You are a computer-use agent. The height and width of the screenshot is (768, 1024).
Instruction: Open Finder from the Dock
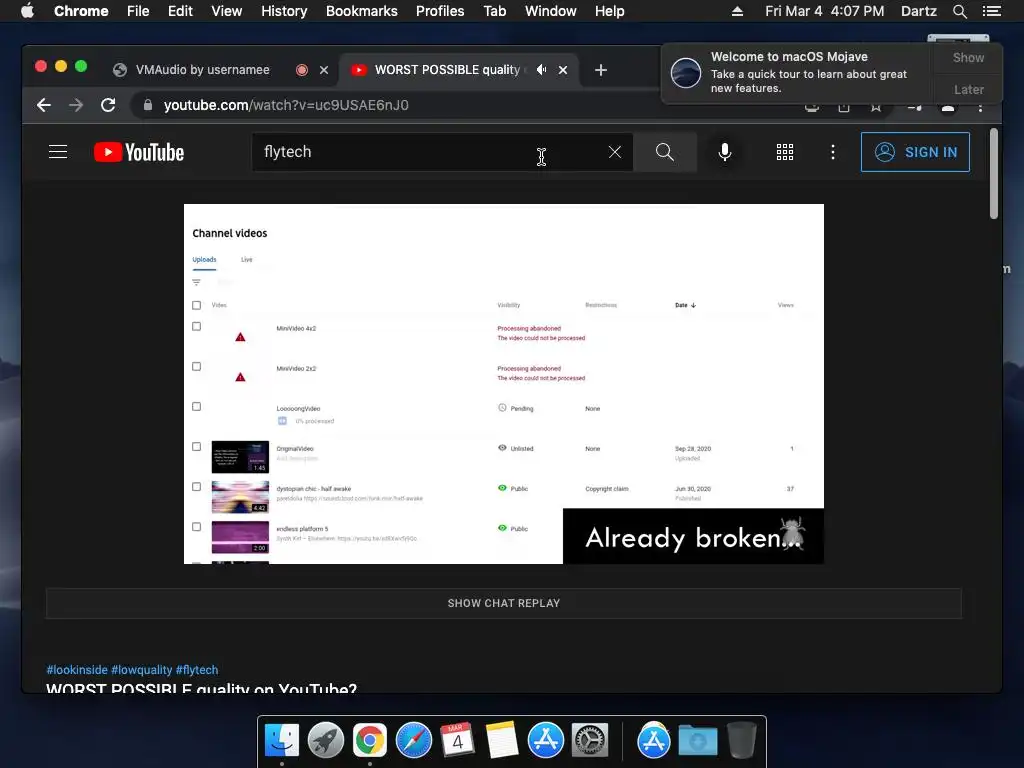pos(282,741)
